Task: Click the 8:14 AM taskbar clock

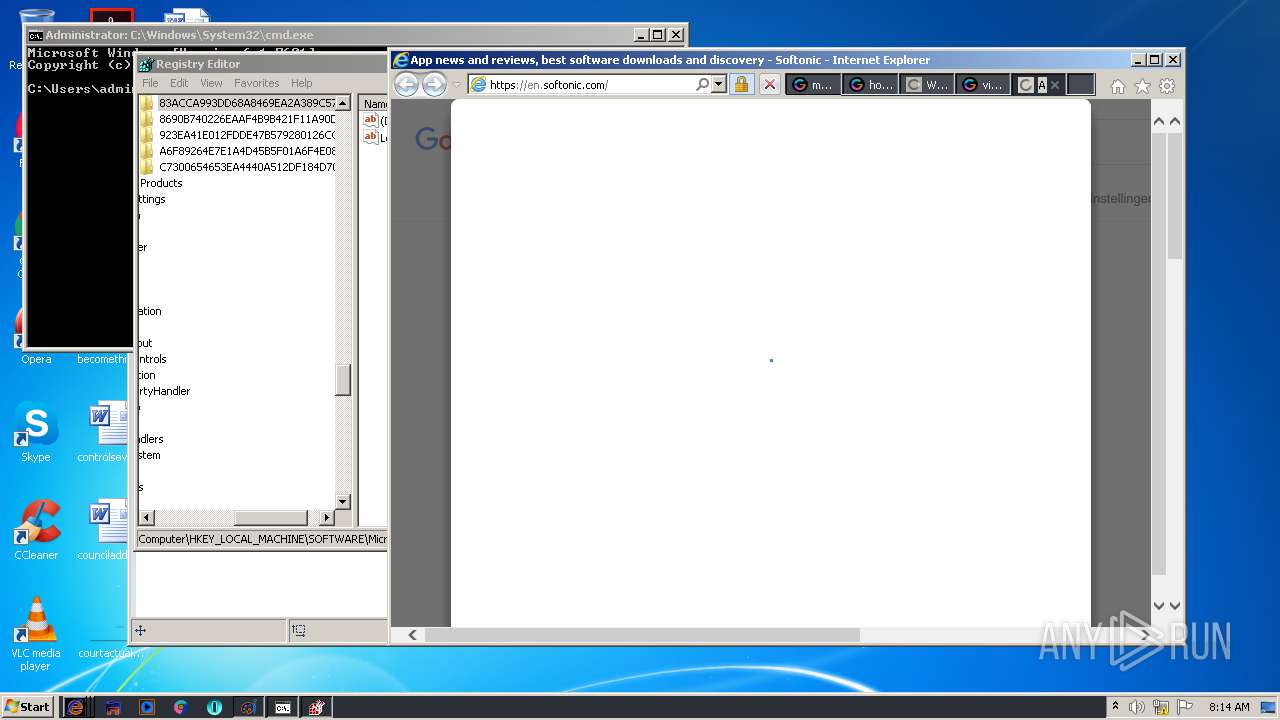Action: [x=1229, y=707]
